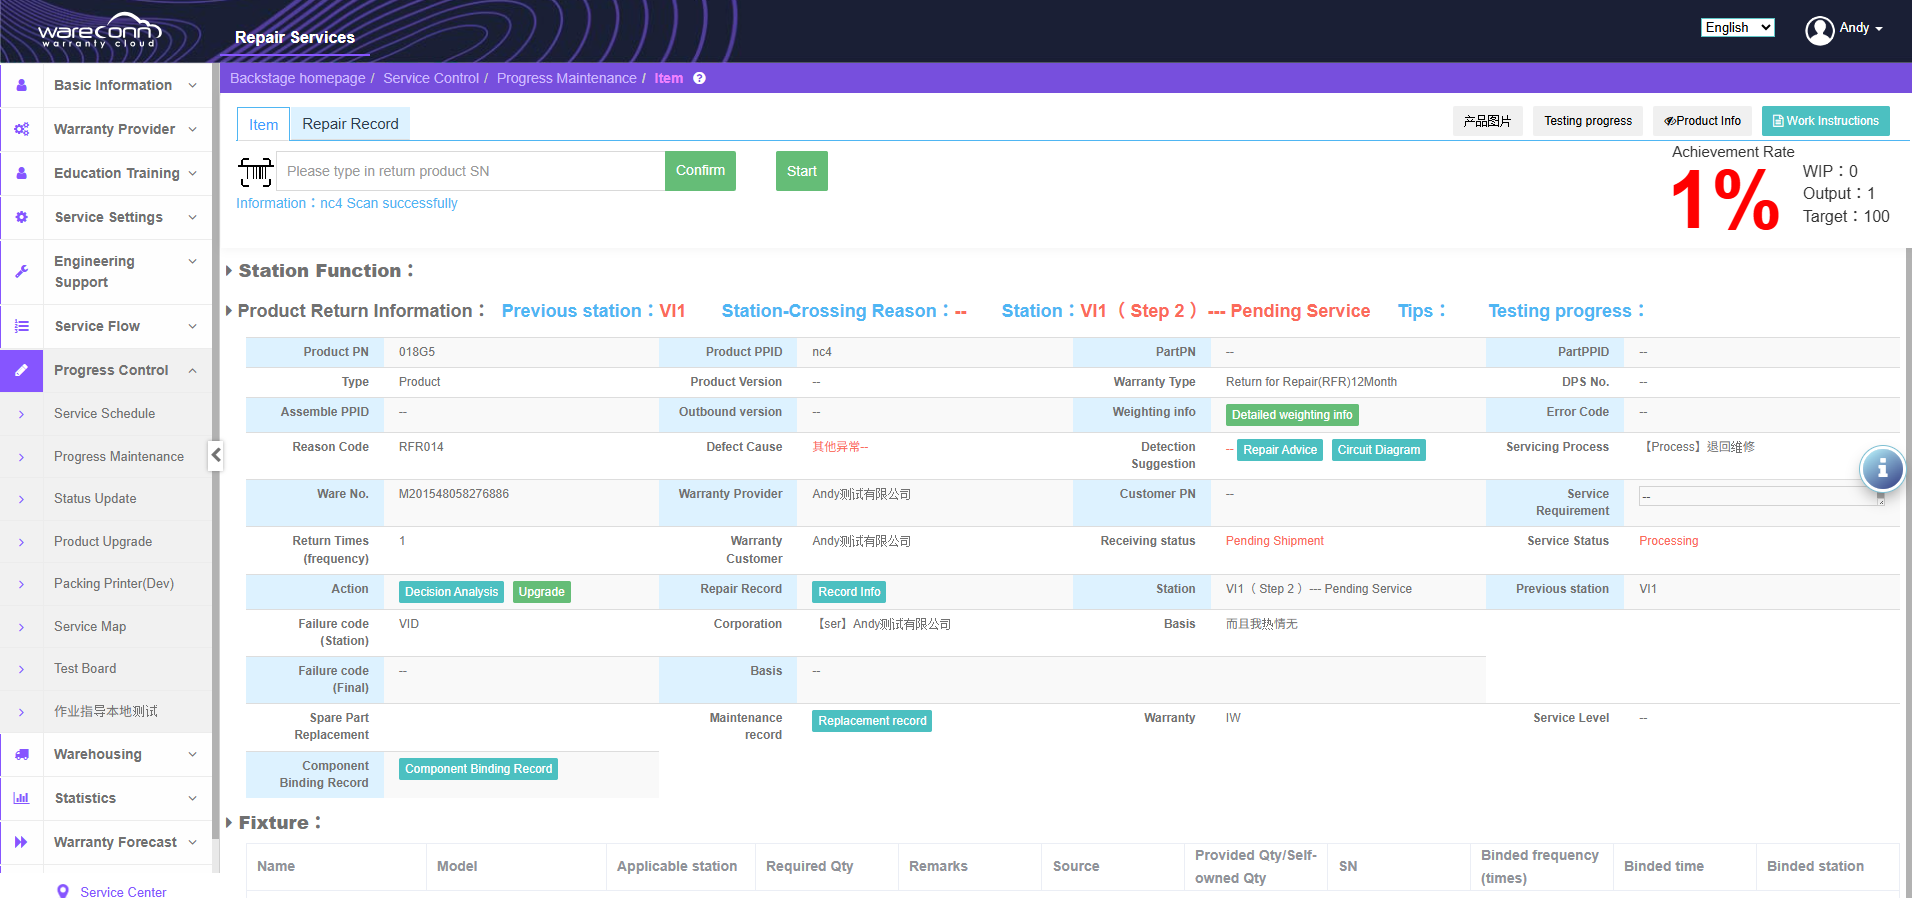Toggle the Fixture section triangle
This screenshot has width=1912, height=898.
click(229, 823)
